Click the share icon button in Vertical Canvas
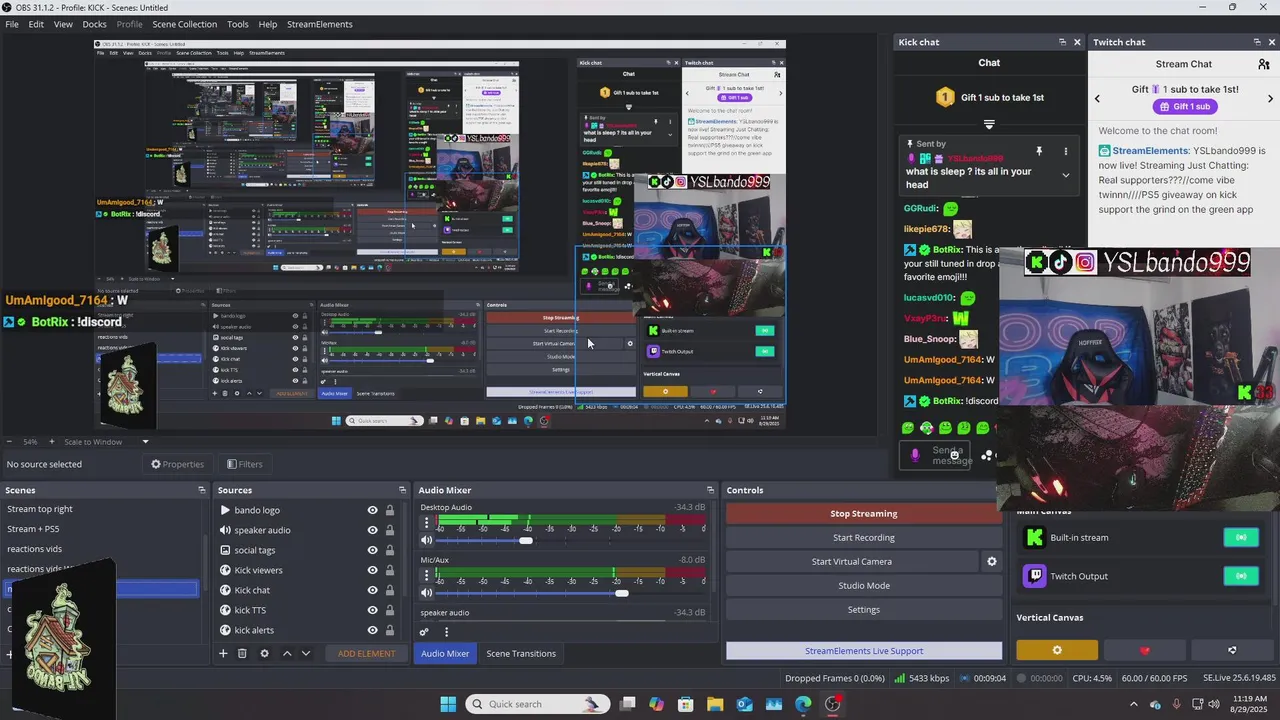This screenshot has height=720, width=1280. tap(1232, 650)
